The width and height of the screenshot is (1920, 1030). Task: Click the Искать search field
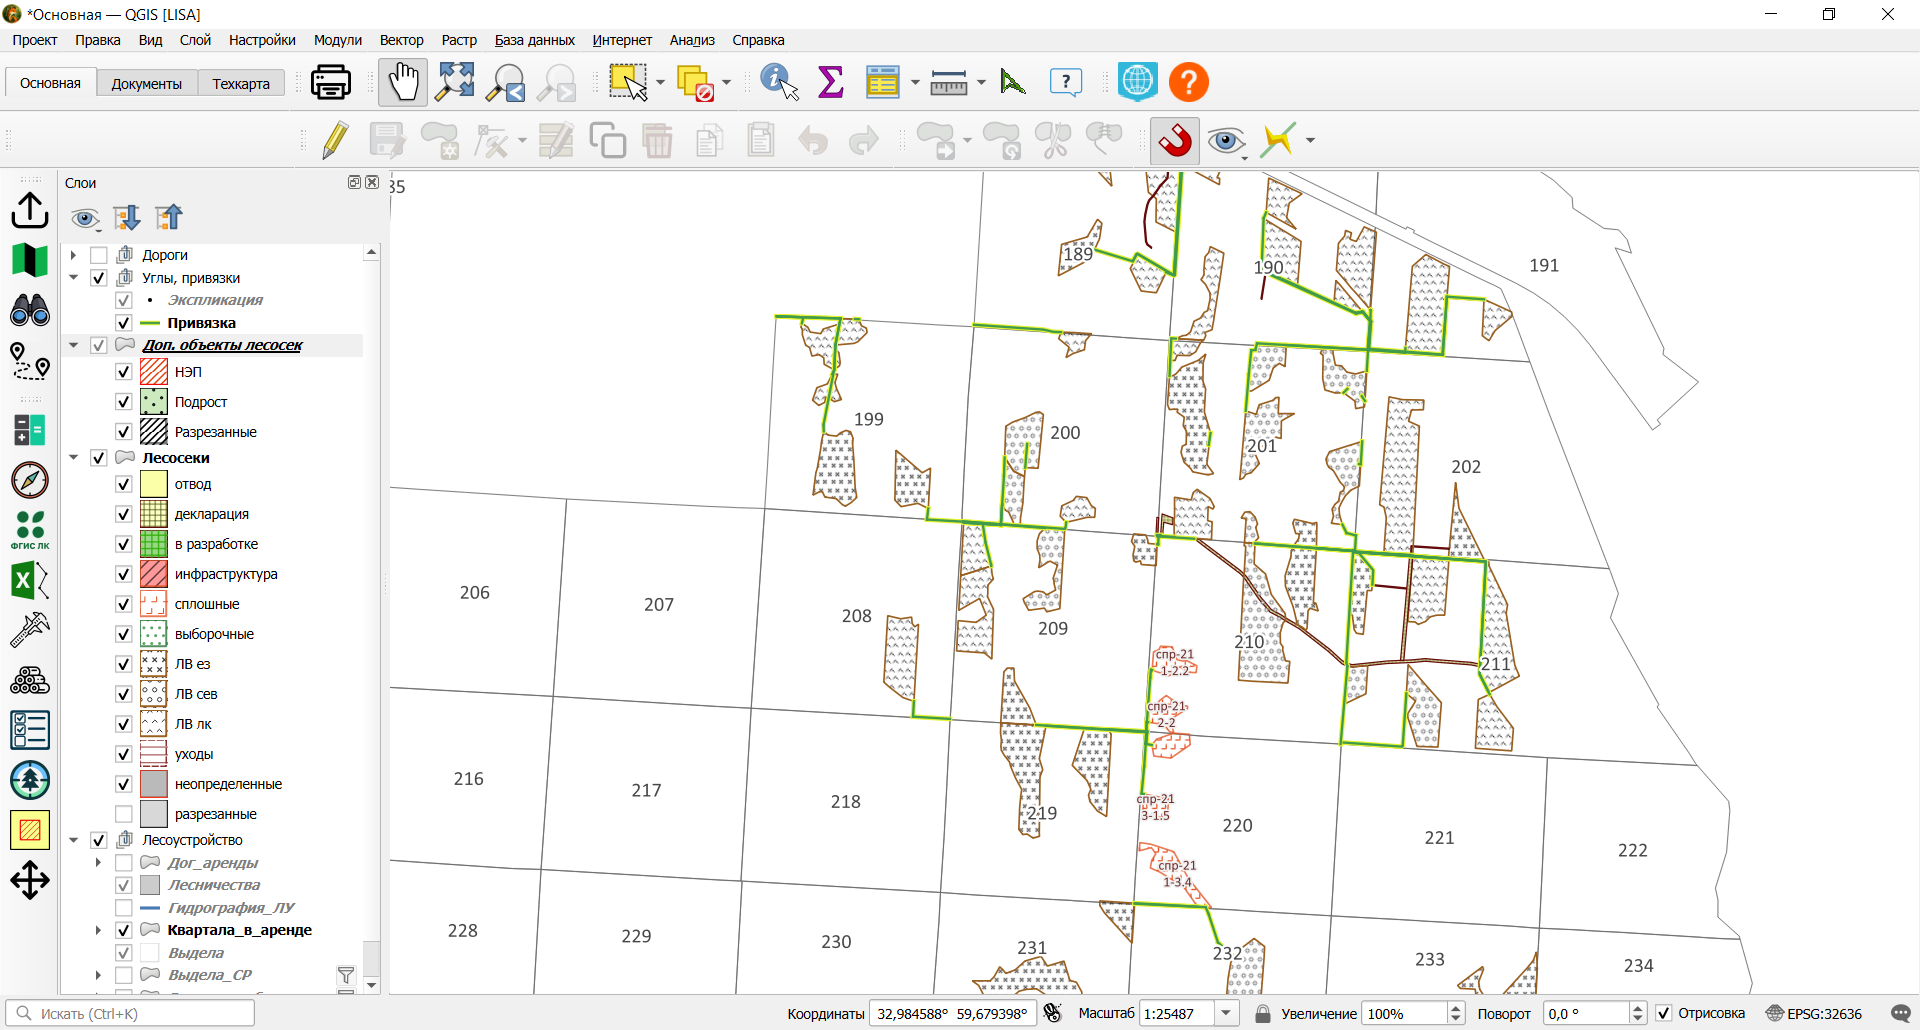click(x=130, y=1013)
